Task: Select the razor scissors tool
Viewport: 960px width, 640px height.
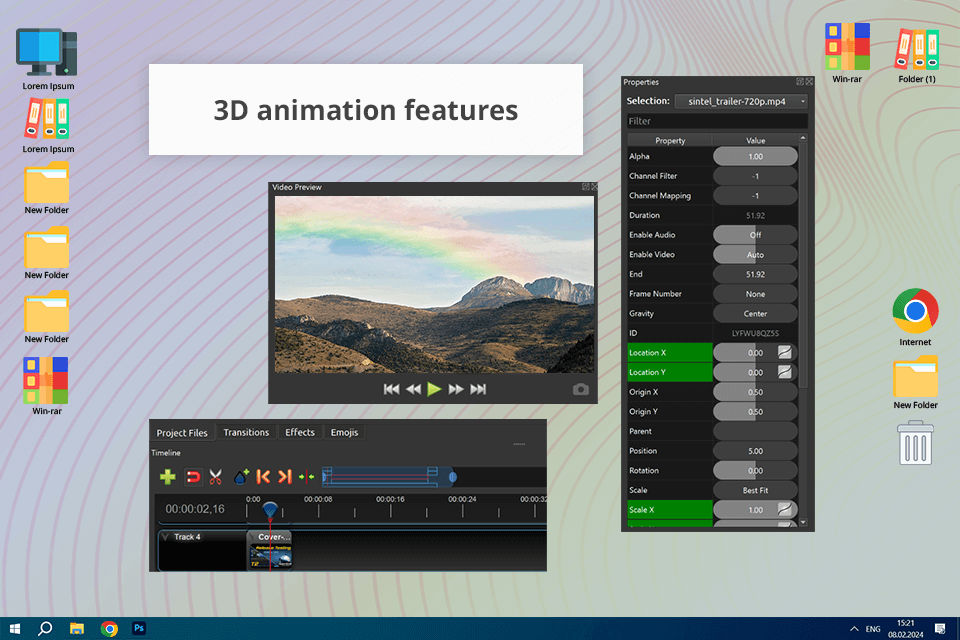Action: [216, 476]
